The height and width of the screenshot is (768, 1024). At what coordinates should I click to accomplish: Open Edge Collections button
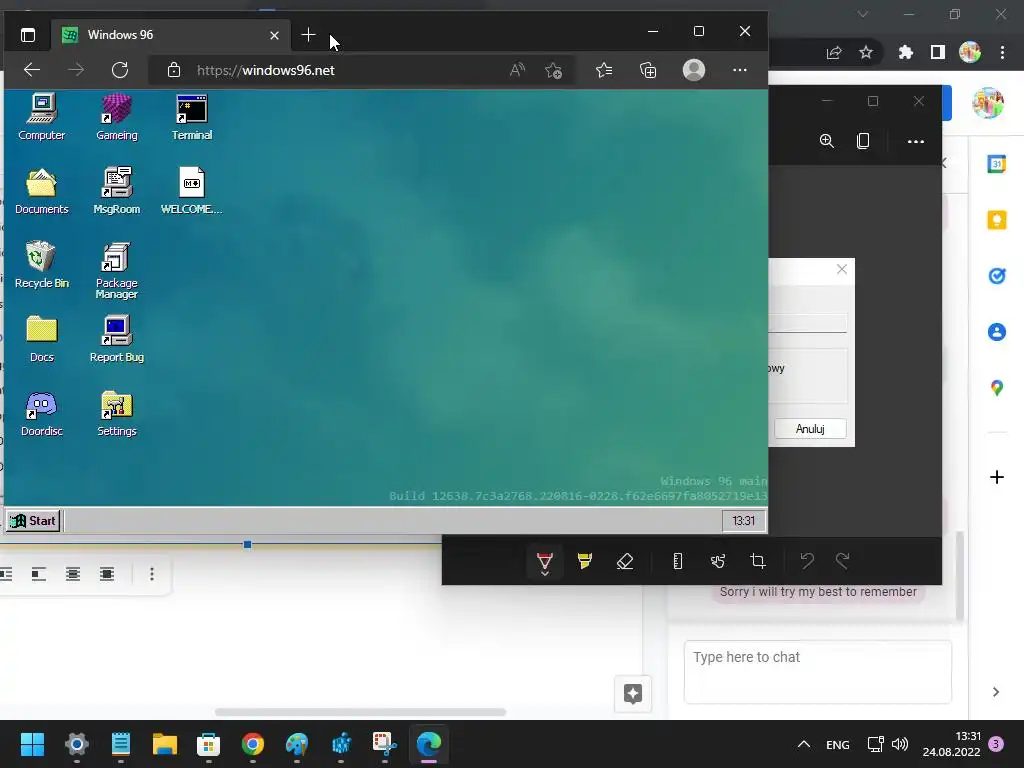pos(648,70)
